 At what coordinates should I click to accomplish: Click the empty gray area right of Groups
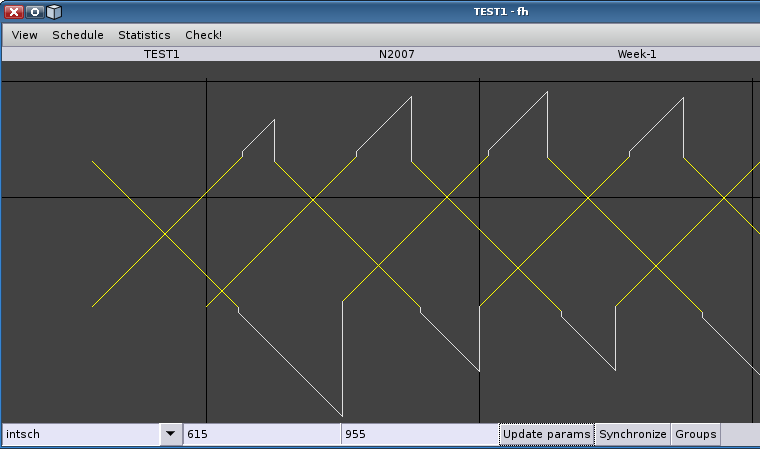[739, 434]
